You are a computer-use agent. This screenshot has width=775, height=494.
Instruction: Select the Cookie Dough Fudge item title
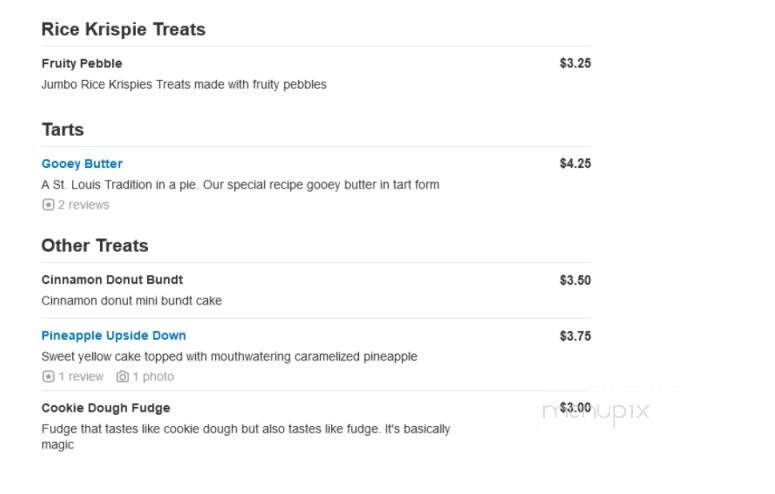point(106,408)
